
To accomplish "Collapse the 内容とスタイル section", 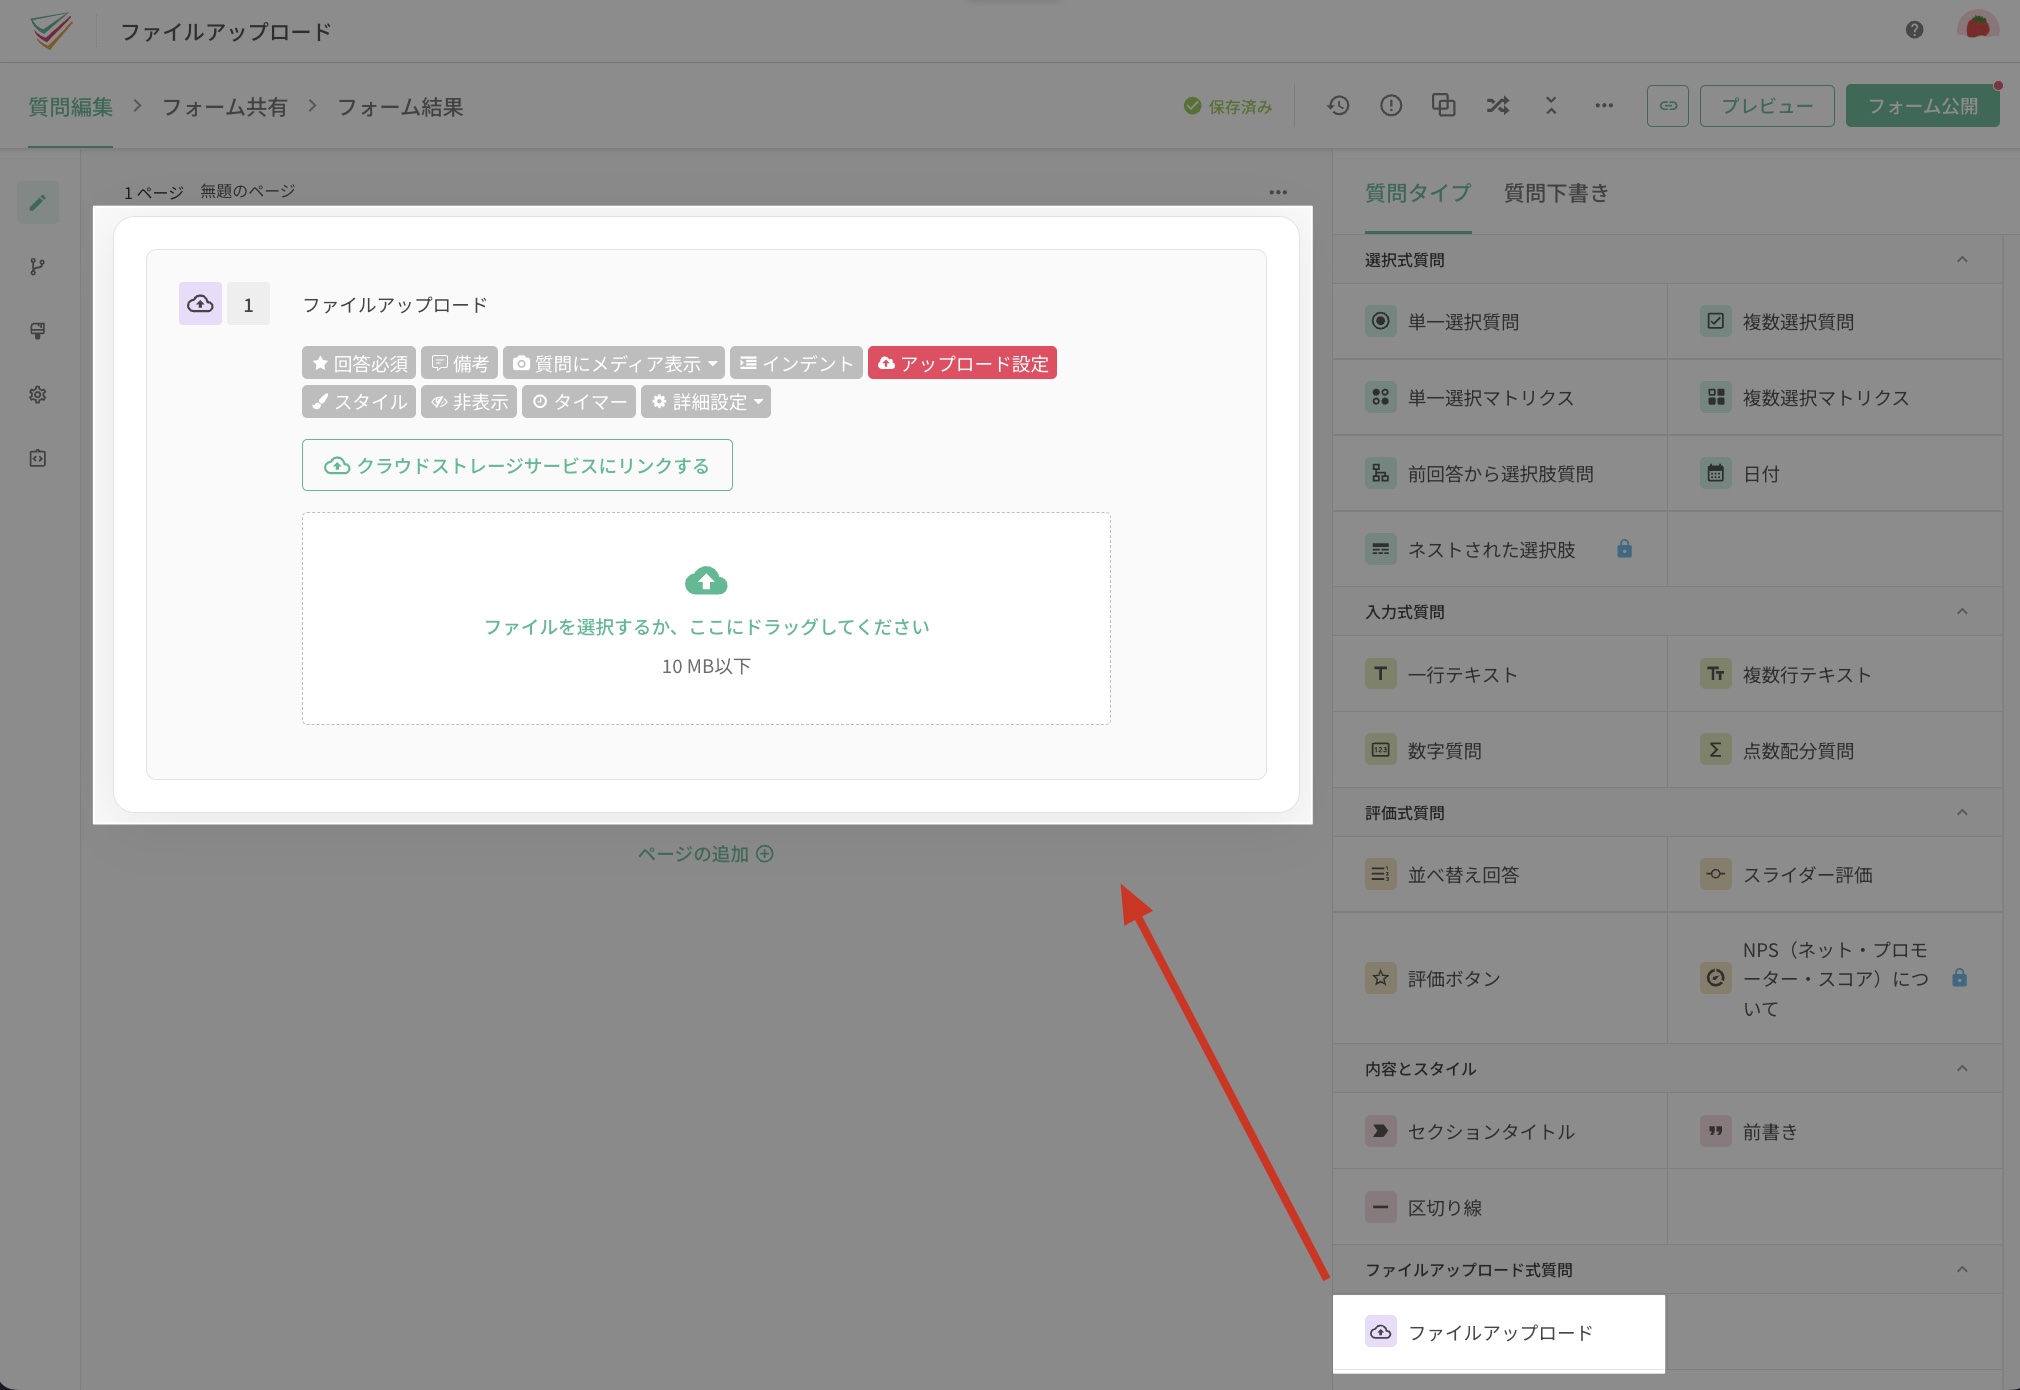I will [x=1962, y=1069].
